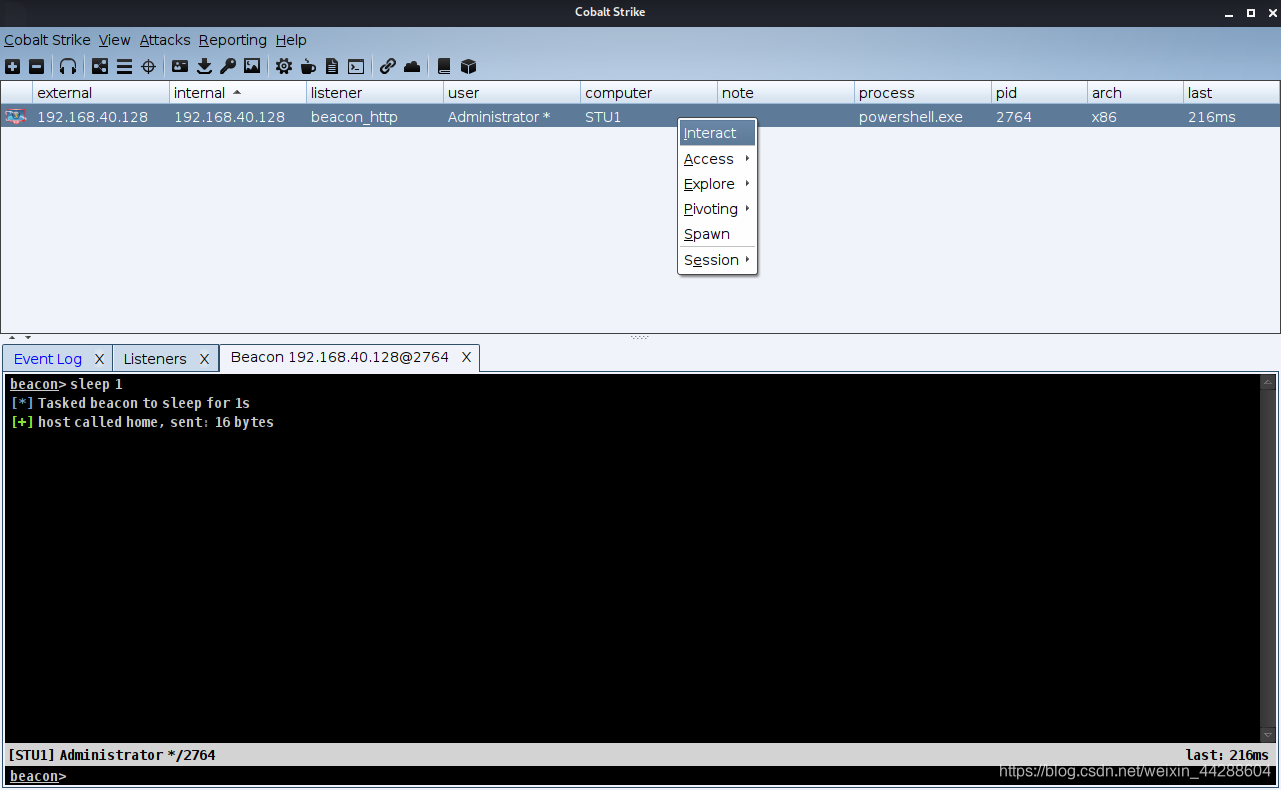The image size is (1281, 790).
Task: Click the host called home log line
Action: click(x=142, y=422)
